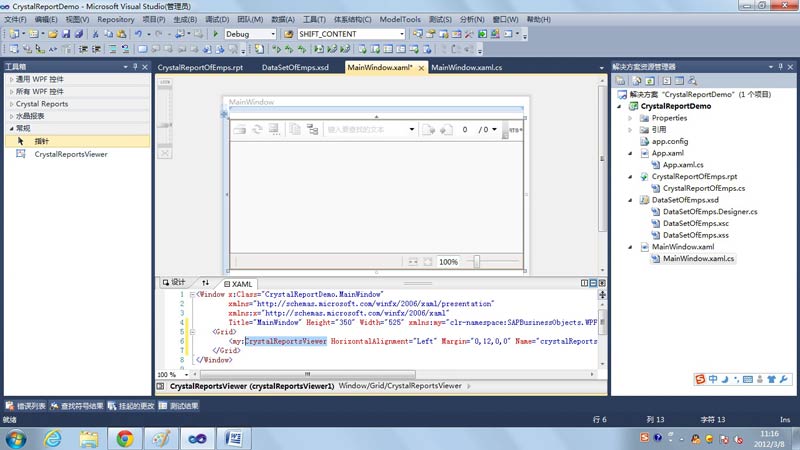Image resolution: width=800 pixels, height=450 pixels.
Task: Click the group tree toggle icon in viewer
Action: [312, 129]
